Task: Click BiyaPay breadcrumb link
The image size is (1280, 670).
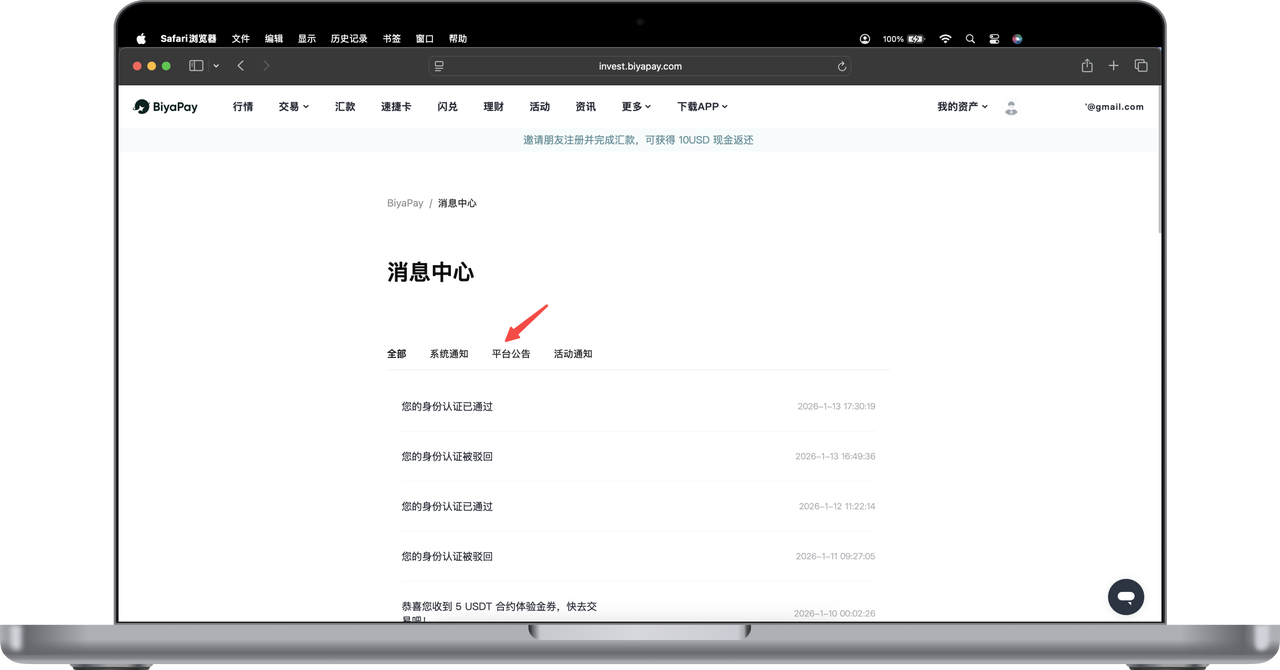Action: pos(405,203)
